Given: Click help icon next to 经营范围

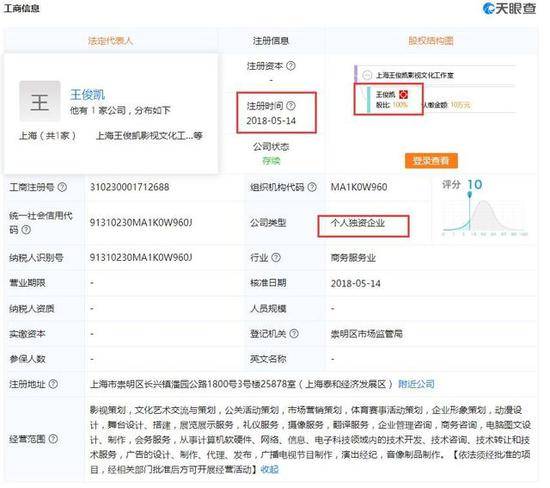Looking at the screenshot, I should pos(53,439).
